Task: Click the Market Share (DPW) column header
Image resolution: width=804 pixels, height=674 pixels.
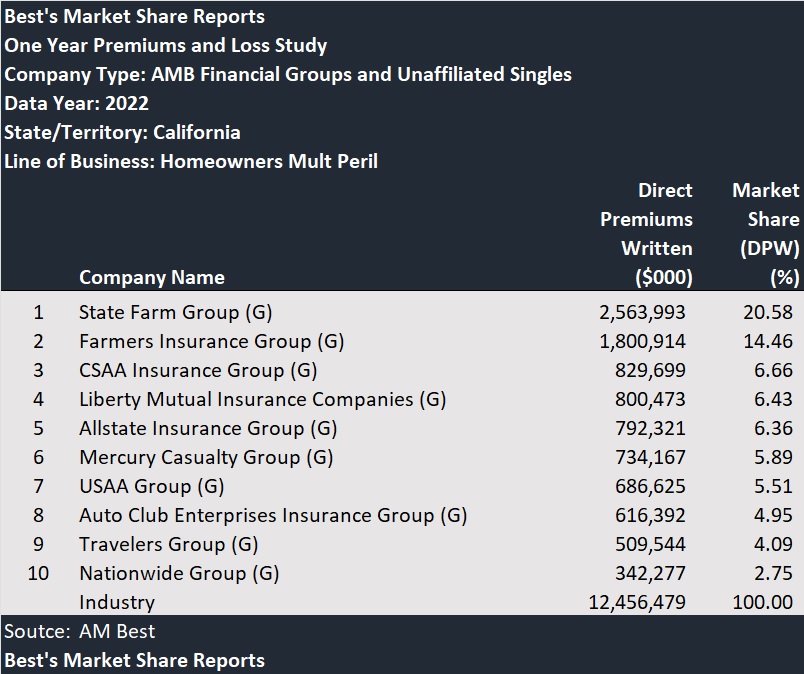Action: pos(765,233)
